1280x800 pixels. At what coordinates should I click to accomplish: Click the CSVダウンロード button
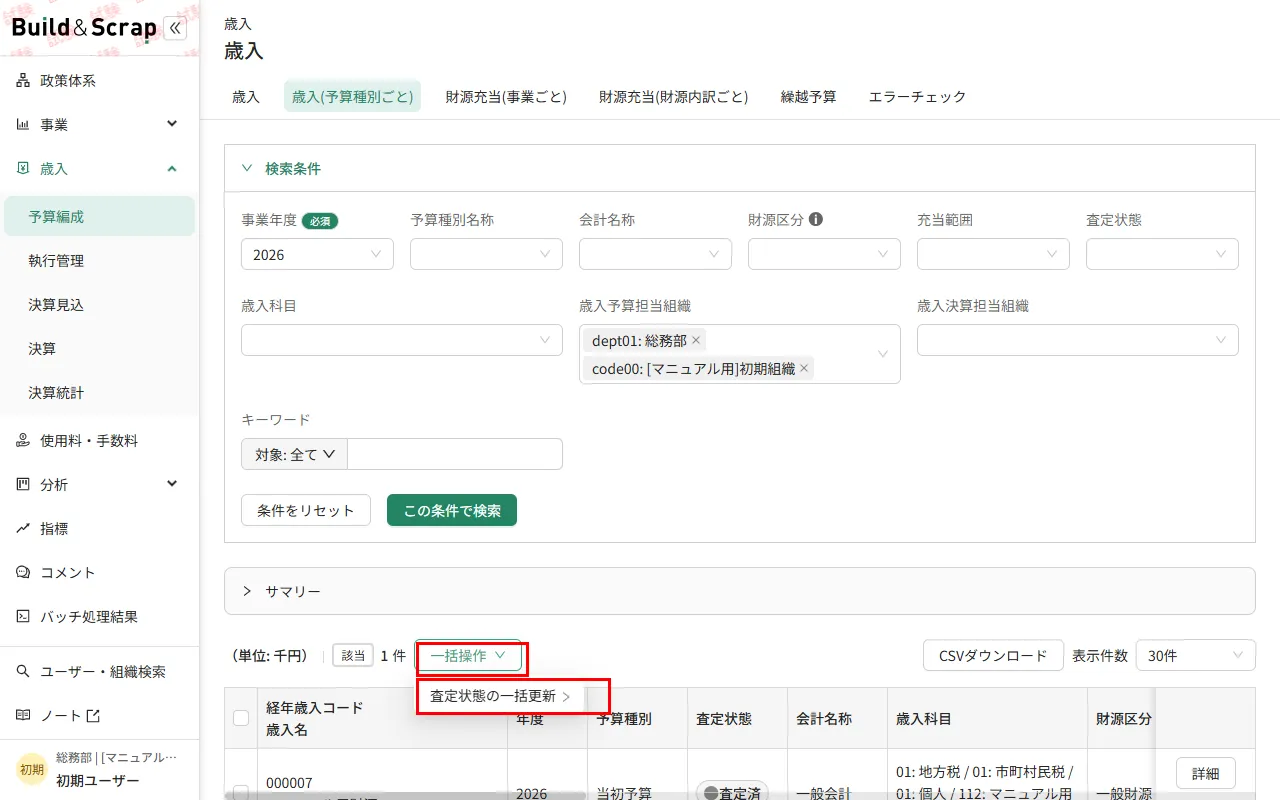click(x=993, y=656)
